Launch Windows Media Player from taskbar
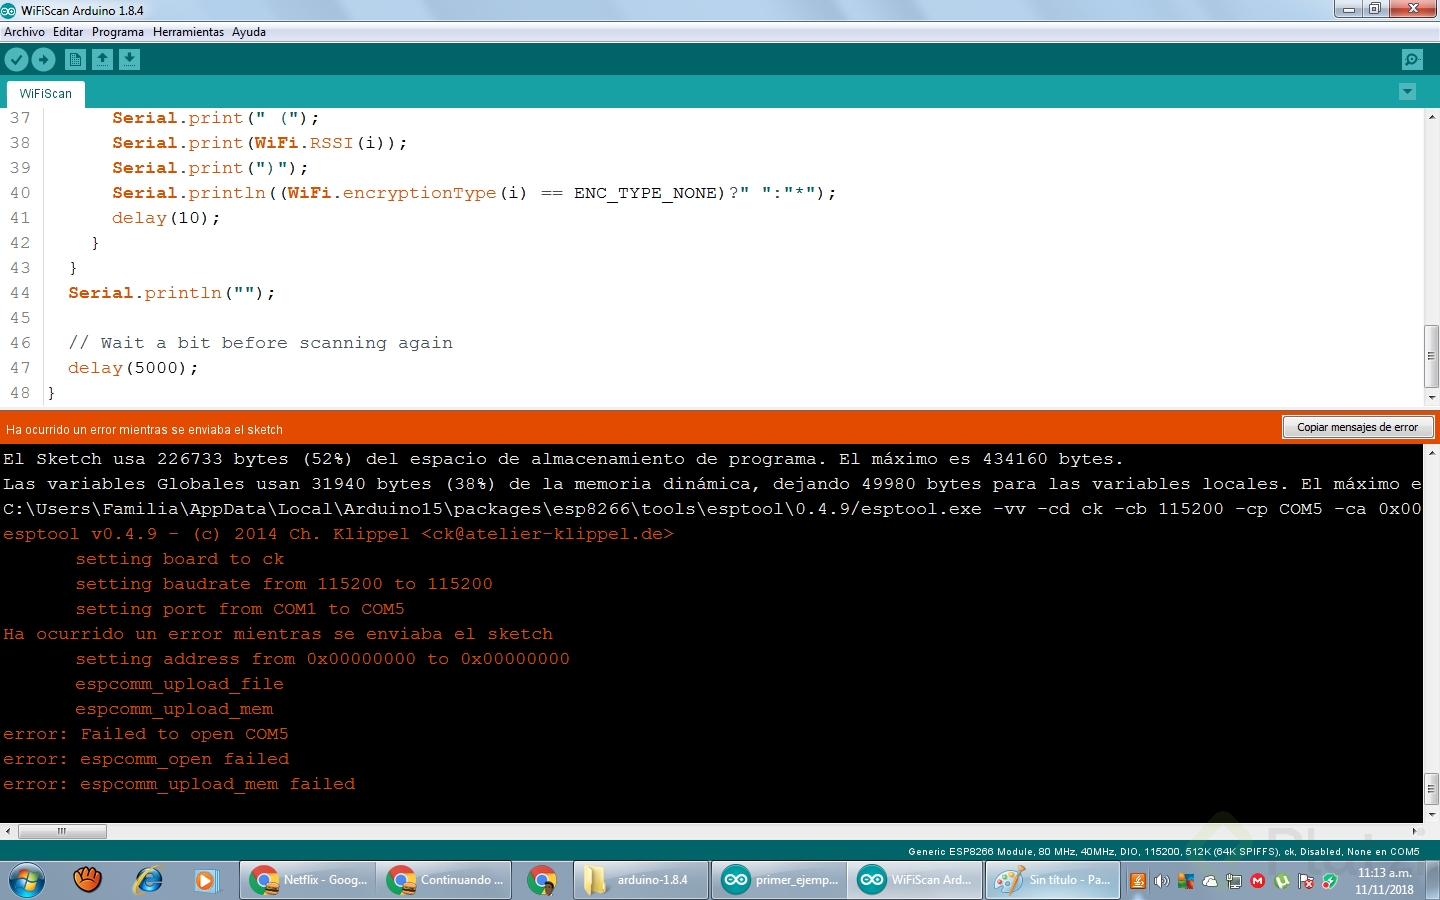 [x=205, y=880]
